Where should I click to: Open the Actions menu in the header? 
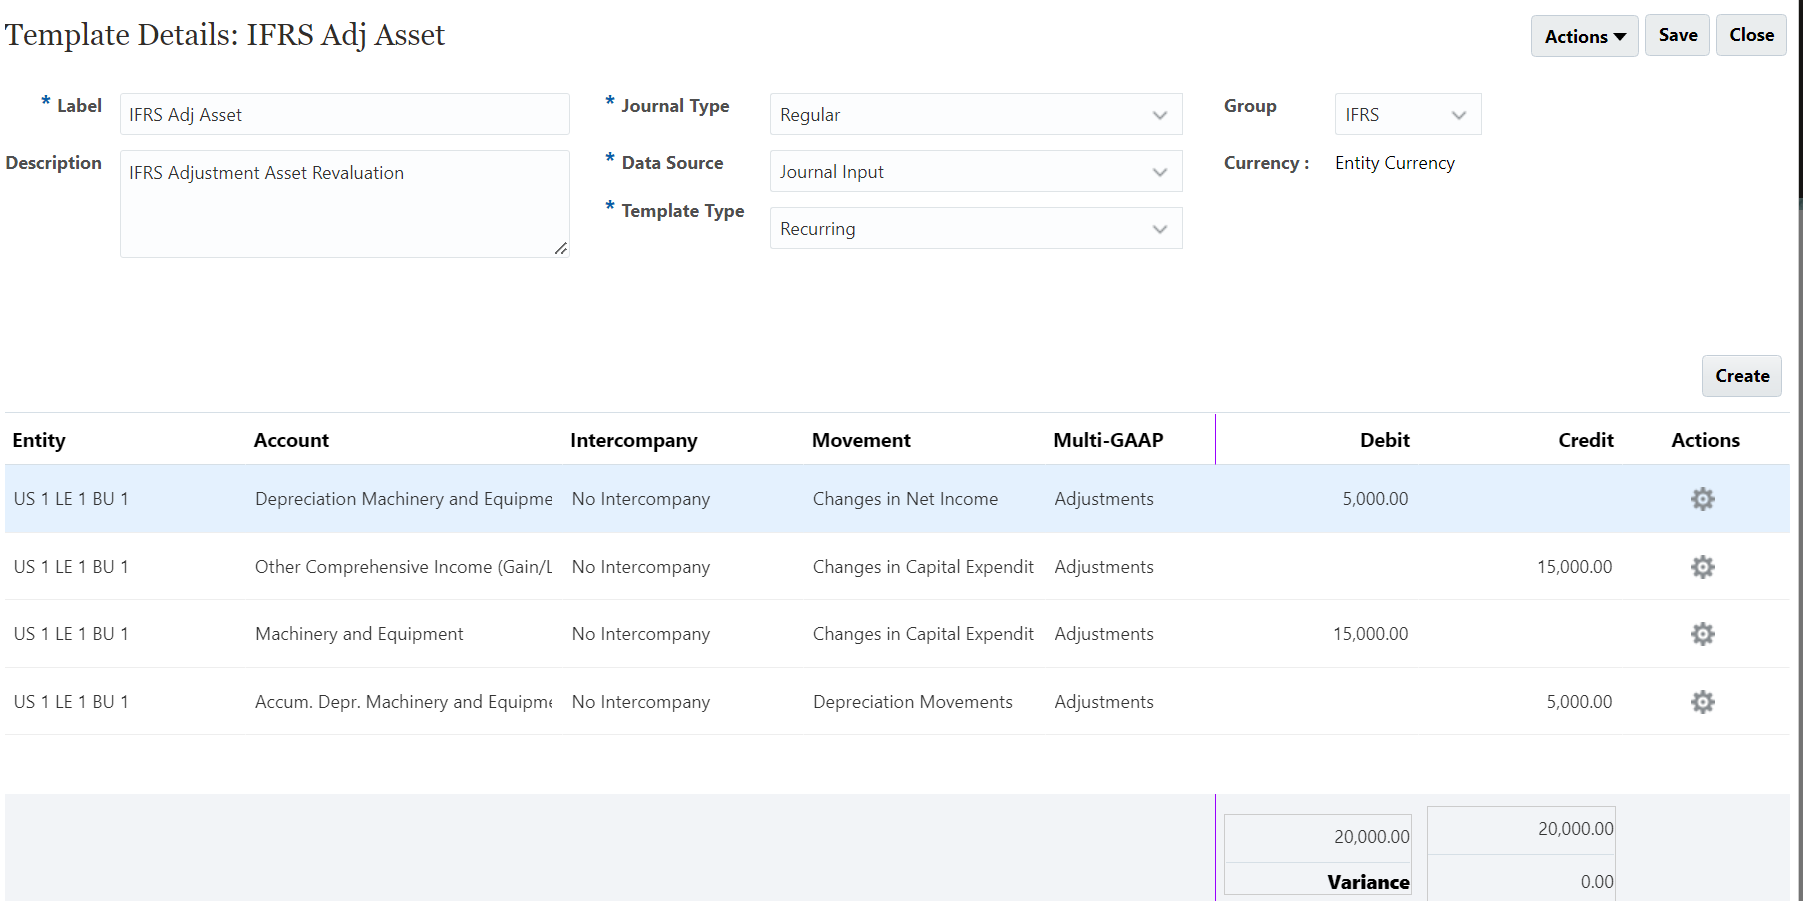pos(1583,35)
